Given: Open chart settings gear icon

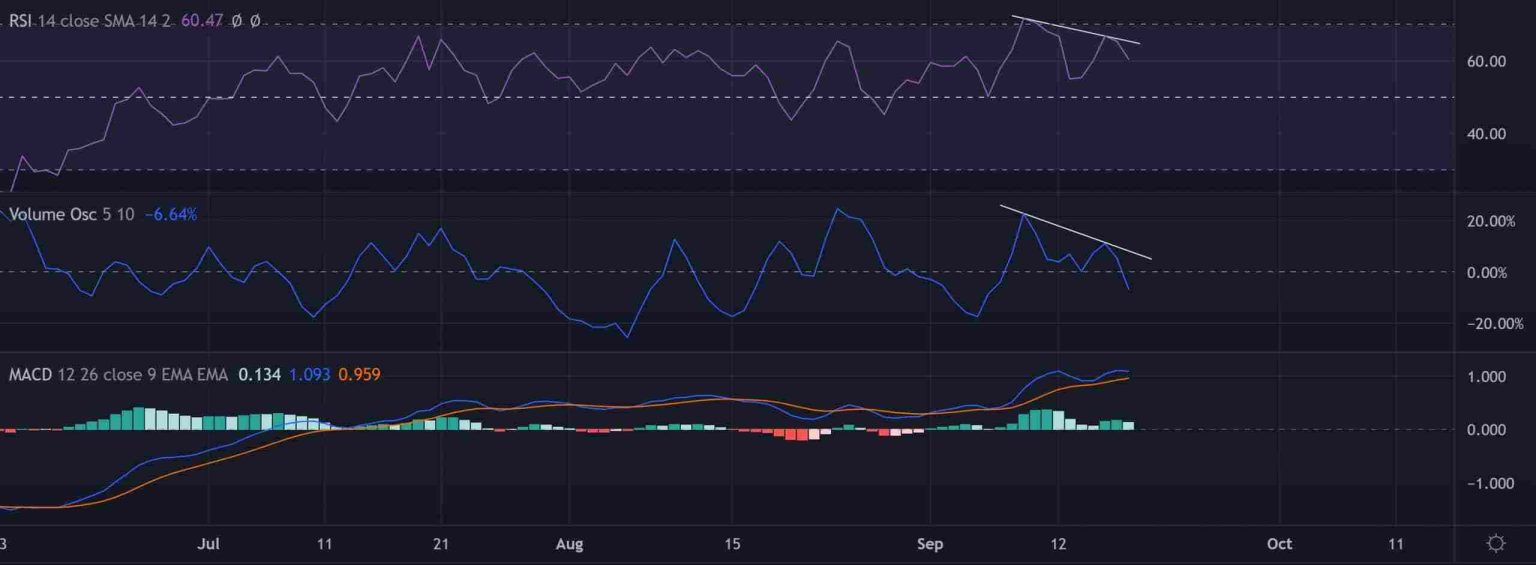Looking at the screenshot, I should [1496, 544].
